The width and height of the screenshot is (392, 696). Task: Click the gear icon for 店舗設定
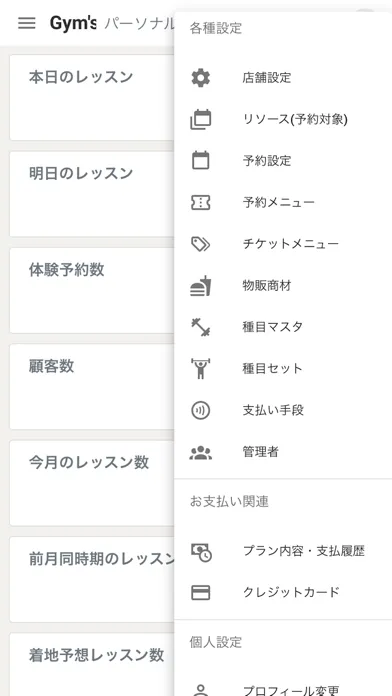(201, 78)
